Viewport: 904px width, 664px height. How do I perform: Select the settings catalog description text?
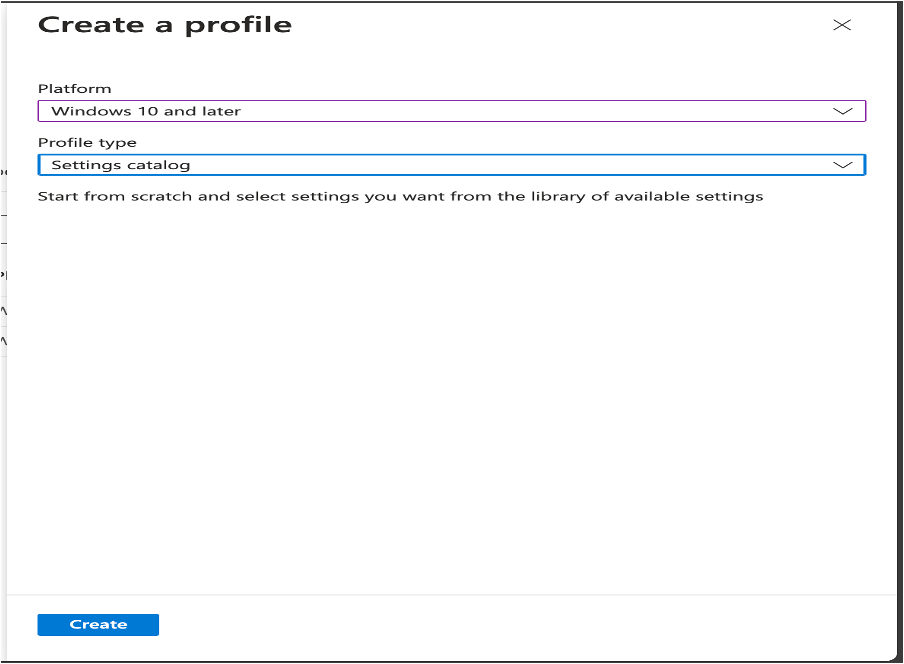tap(400, 196)
